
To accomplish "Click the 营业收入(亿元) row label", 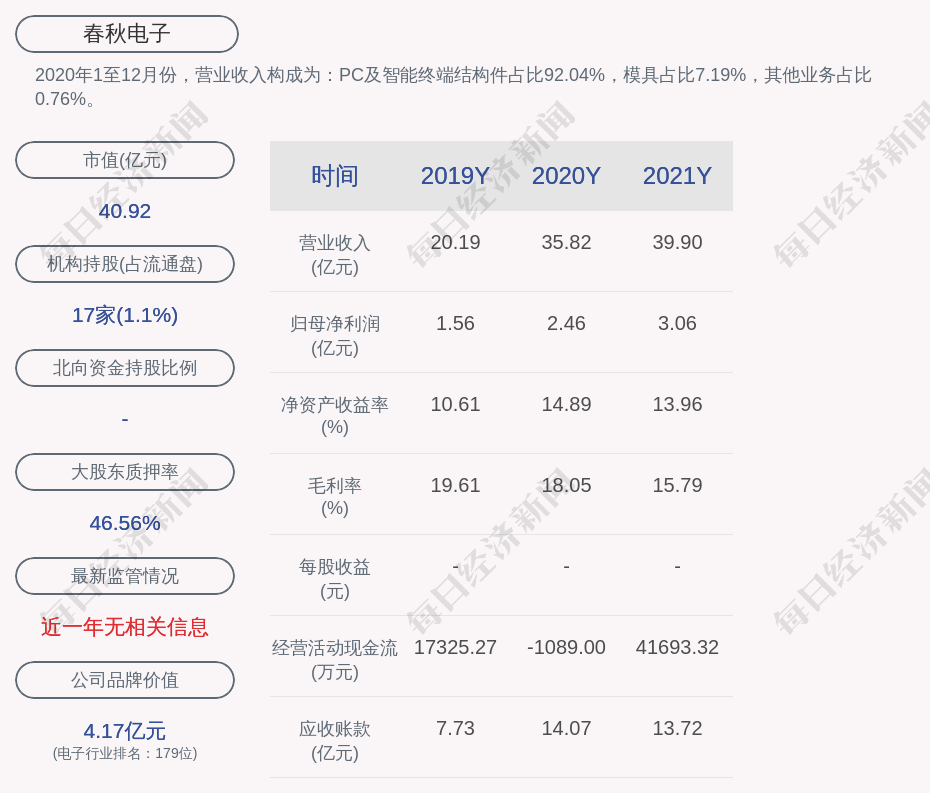I will [335, 255].
